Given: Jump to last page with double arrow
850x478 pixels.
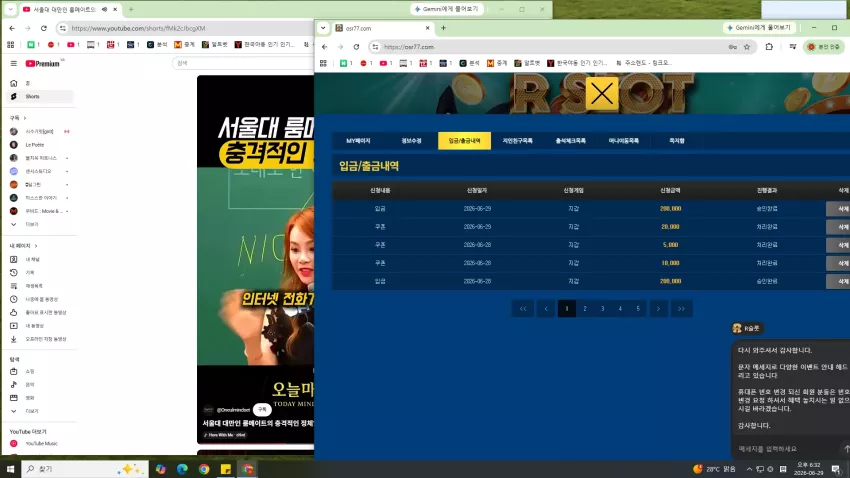Looking at the screenshot, I should point(681,308).
